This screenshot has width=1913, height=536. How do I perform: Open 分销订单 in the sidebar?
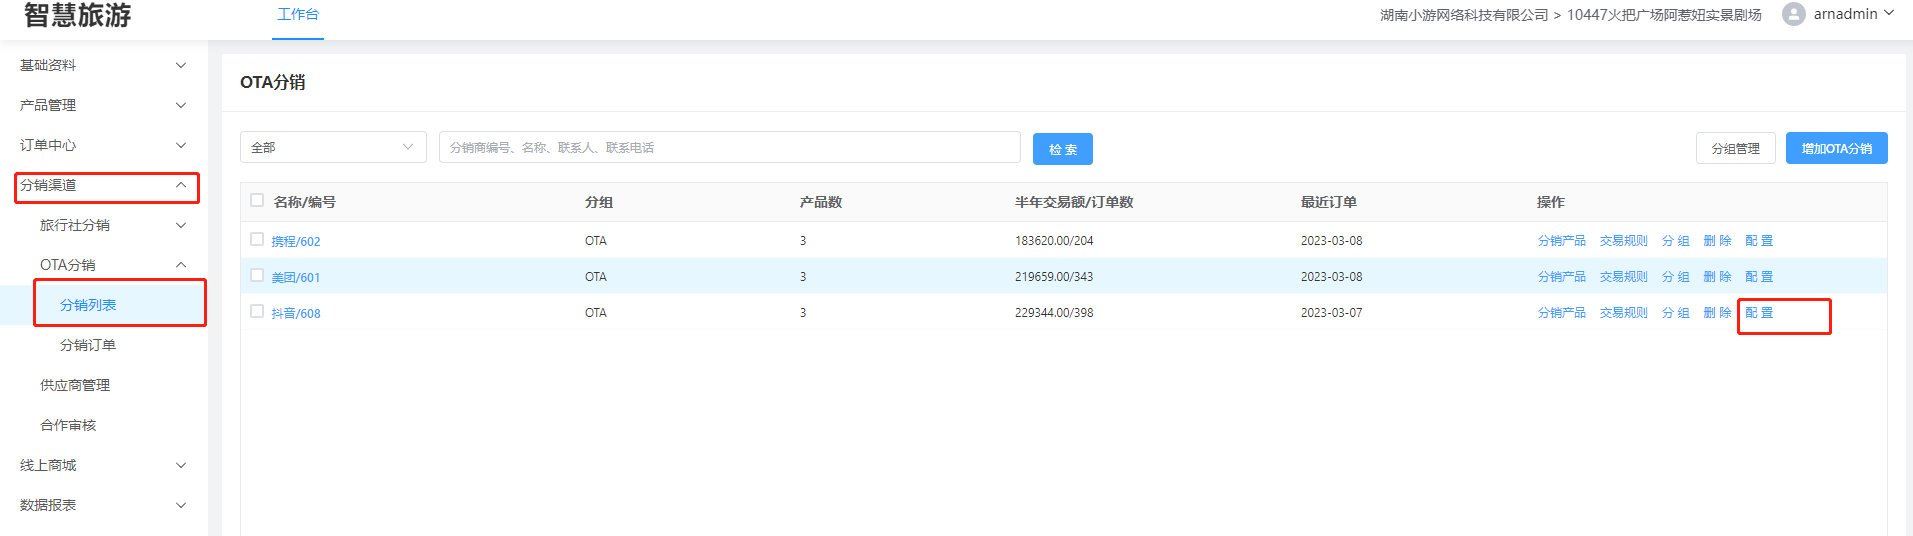pos(88,345)
